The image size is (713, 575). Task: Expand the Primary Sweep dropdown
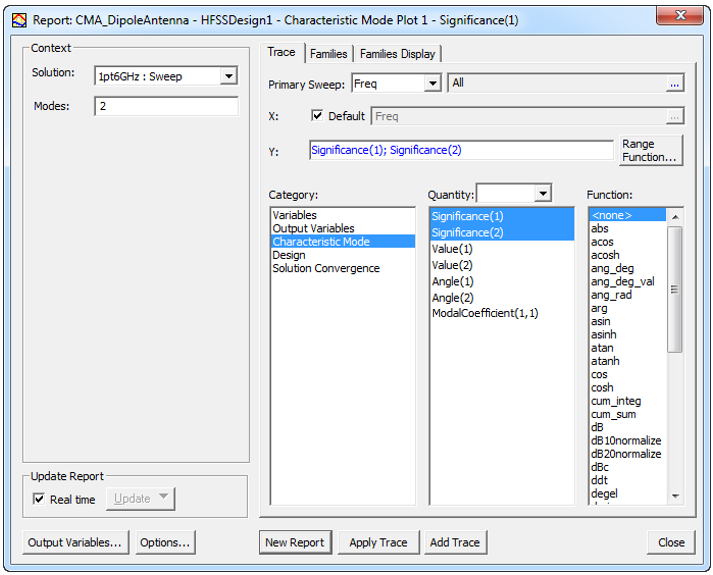[x=432, y=84]
